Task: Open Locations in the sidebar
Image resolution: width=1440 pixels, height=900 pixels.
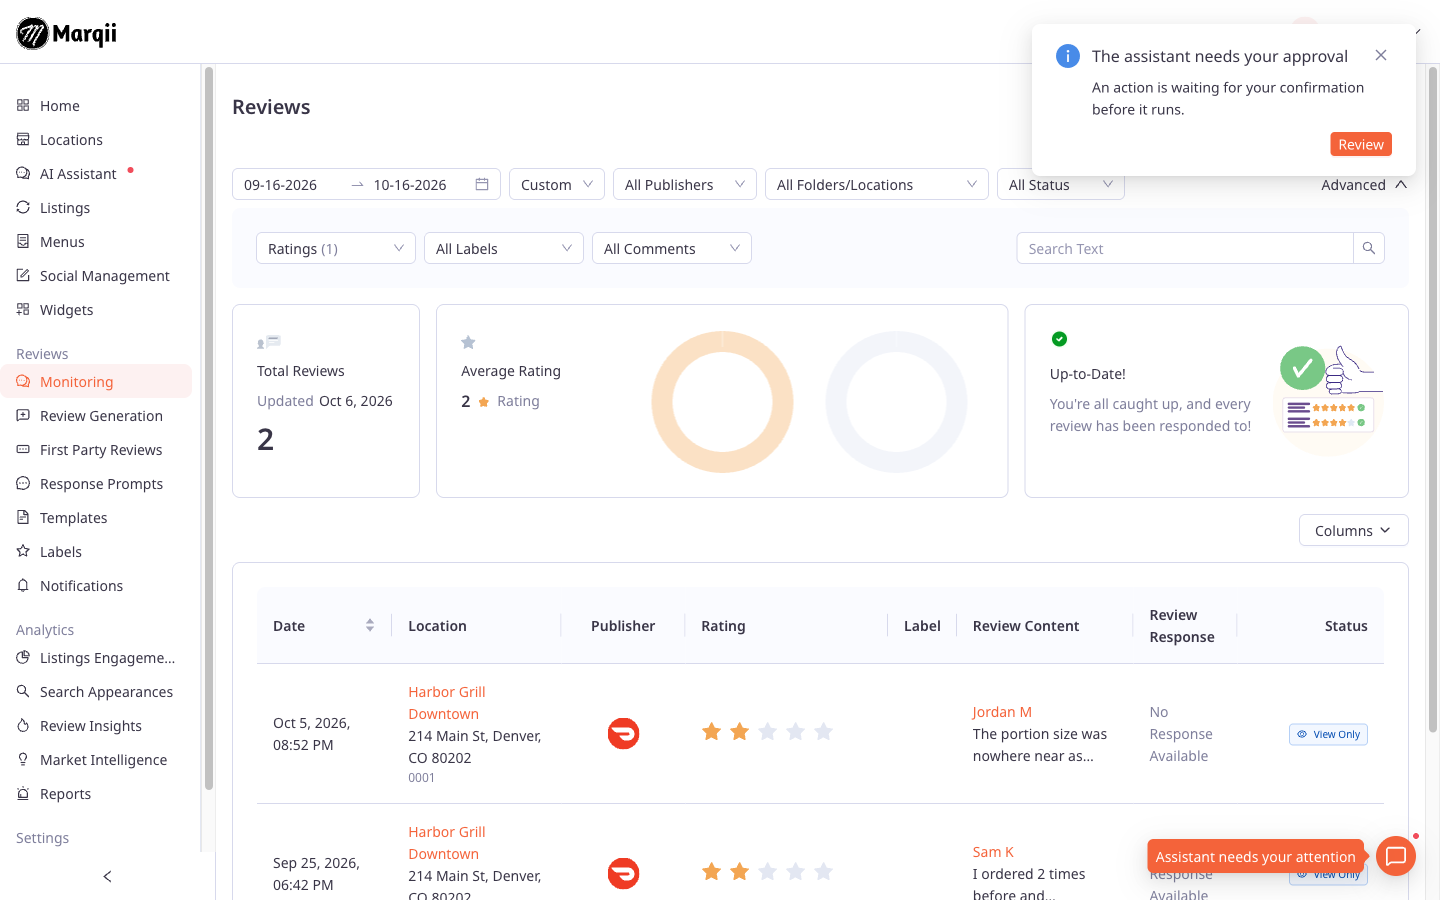Action: 71,140
